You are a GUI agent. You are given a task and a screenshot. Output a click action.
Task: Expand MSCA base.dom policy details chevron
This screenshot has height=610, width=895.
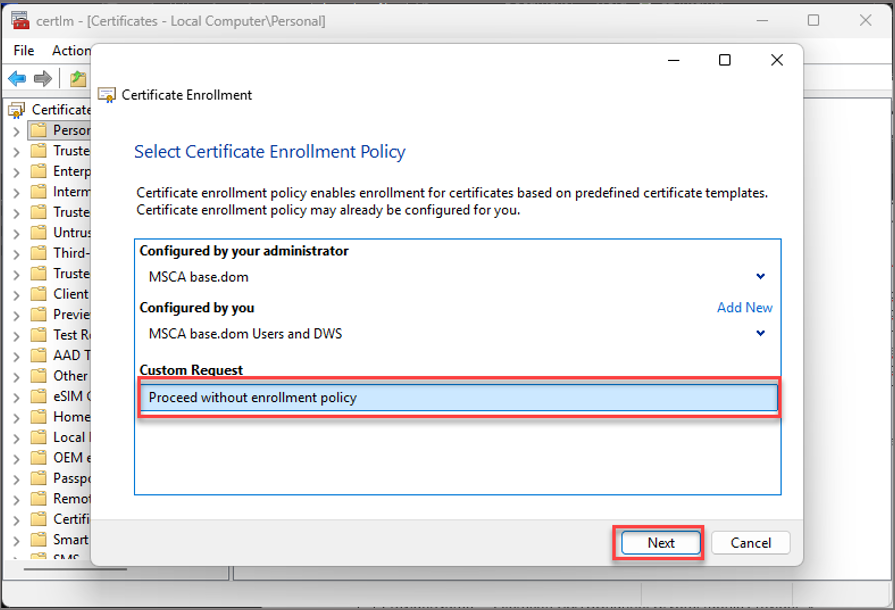coord(760,276)
